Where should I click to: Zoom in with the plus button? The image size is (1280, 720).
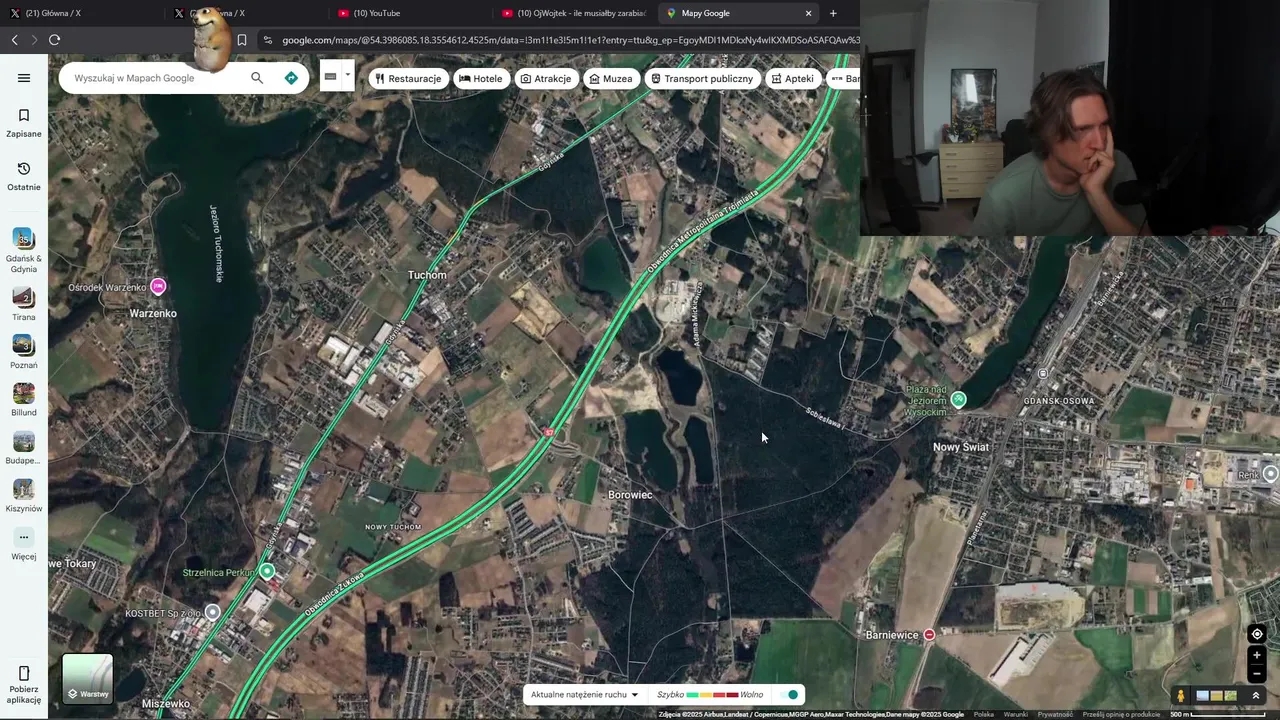pyautogui.click(x=1257, y=655)
